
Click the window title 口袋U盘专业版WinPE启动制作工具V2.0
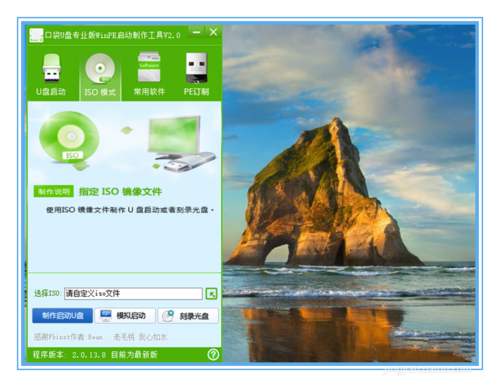[113, 35]
